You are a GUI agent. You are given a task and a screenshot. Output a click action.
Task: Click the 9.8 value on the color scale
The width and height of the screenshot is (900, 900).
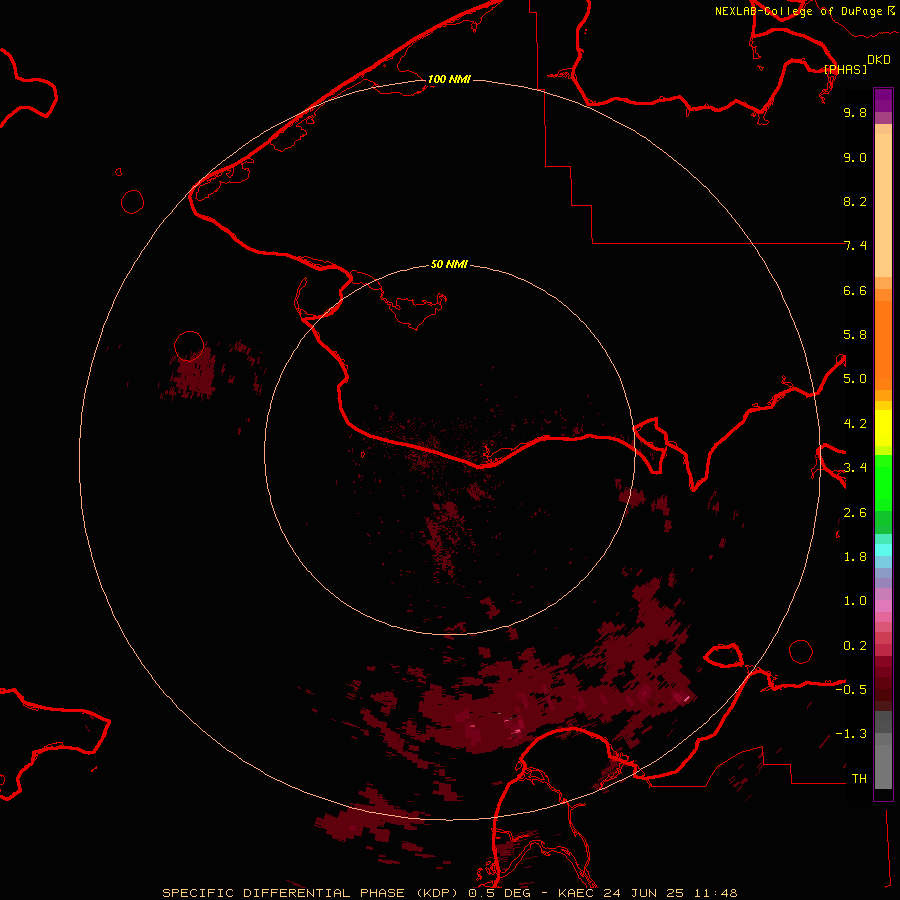(855, 112)
